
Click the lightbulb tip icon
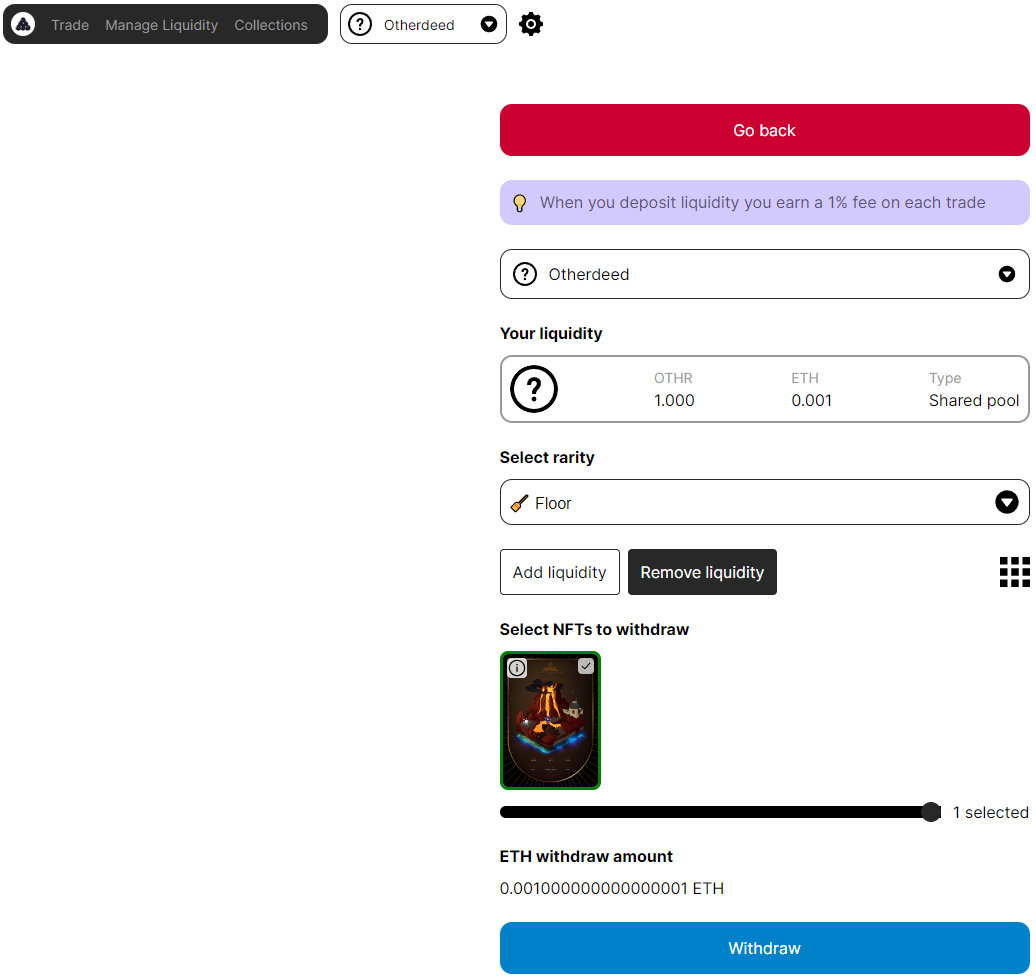(520, 203)
